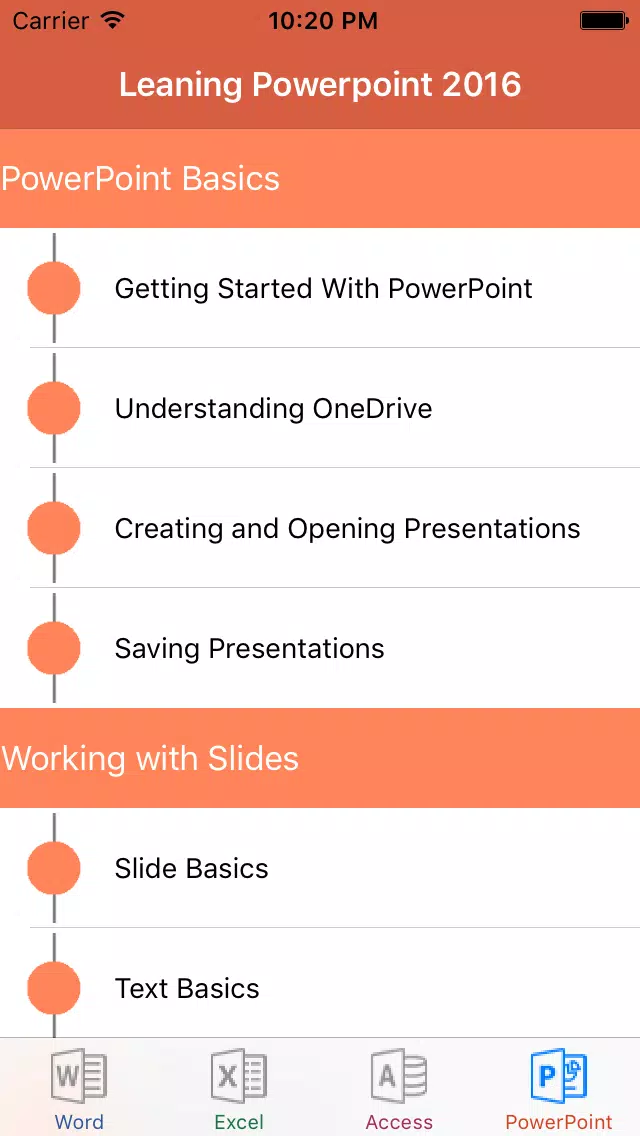Open Slide Basics lesson
Viewport: 640px width, 1136px height.
pyautogui.click(x=320, y=868)
